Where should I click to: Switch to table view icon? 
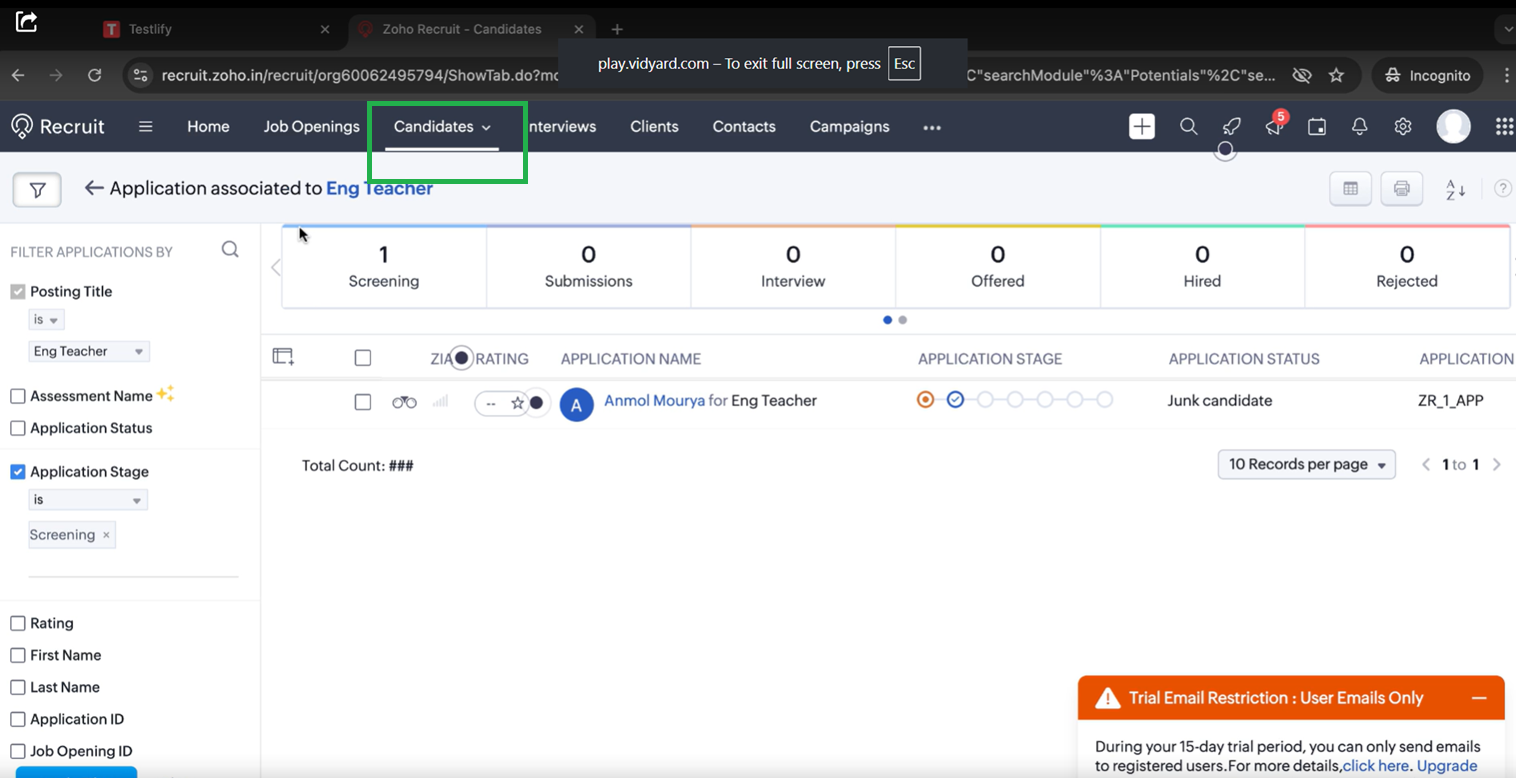pyautogui.click(x=1350, y=188)
